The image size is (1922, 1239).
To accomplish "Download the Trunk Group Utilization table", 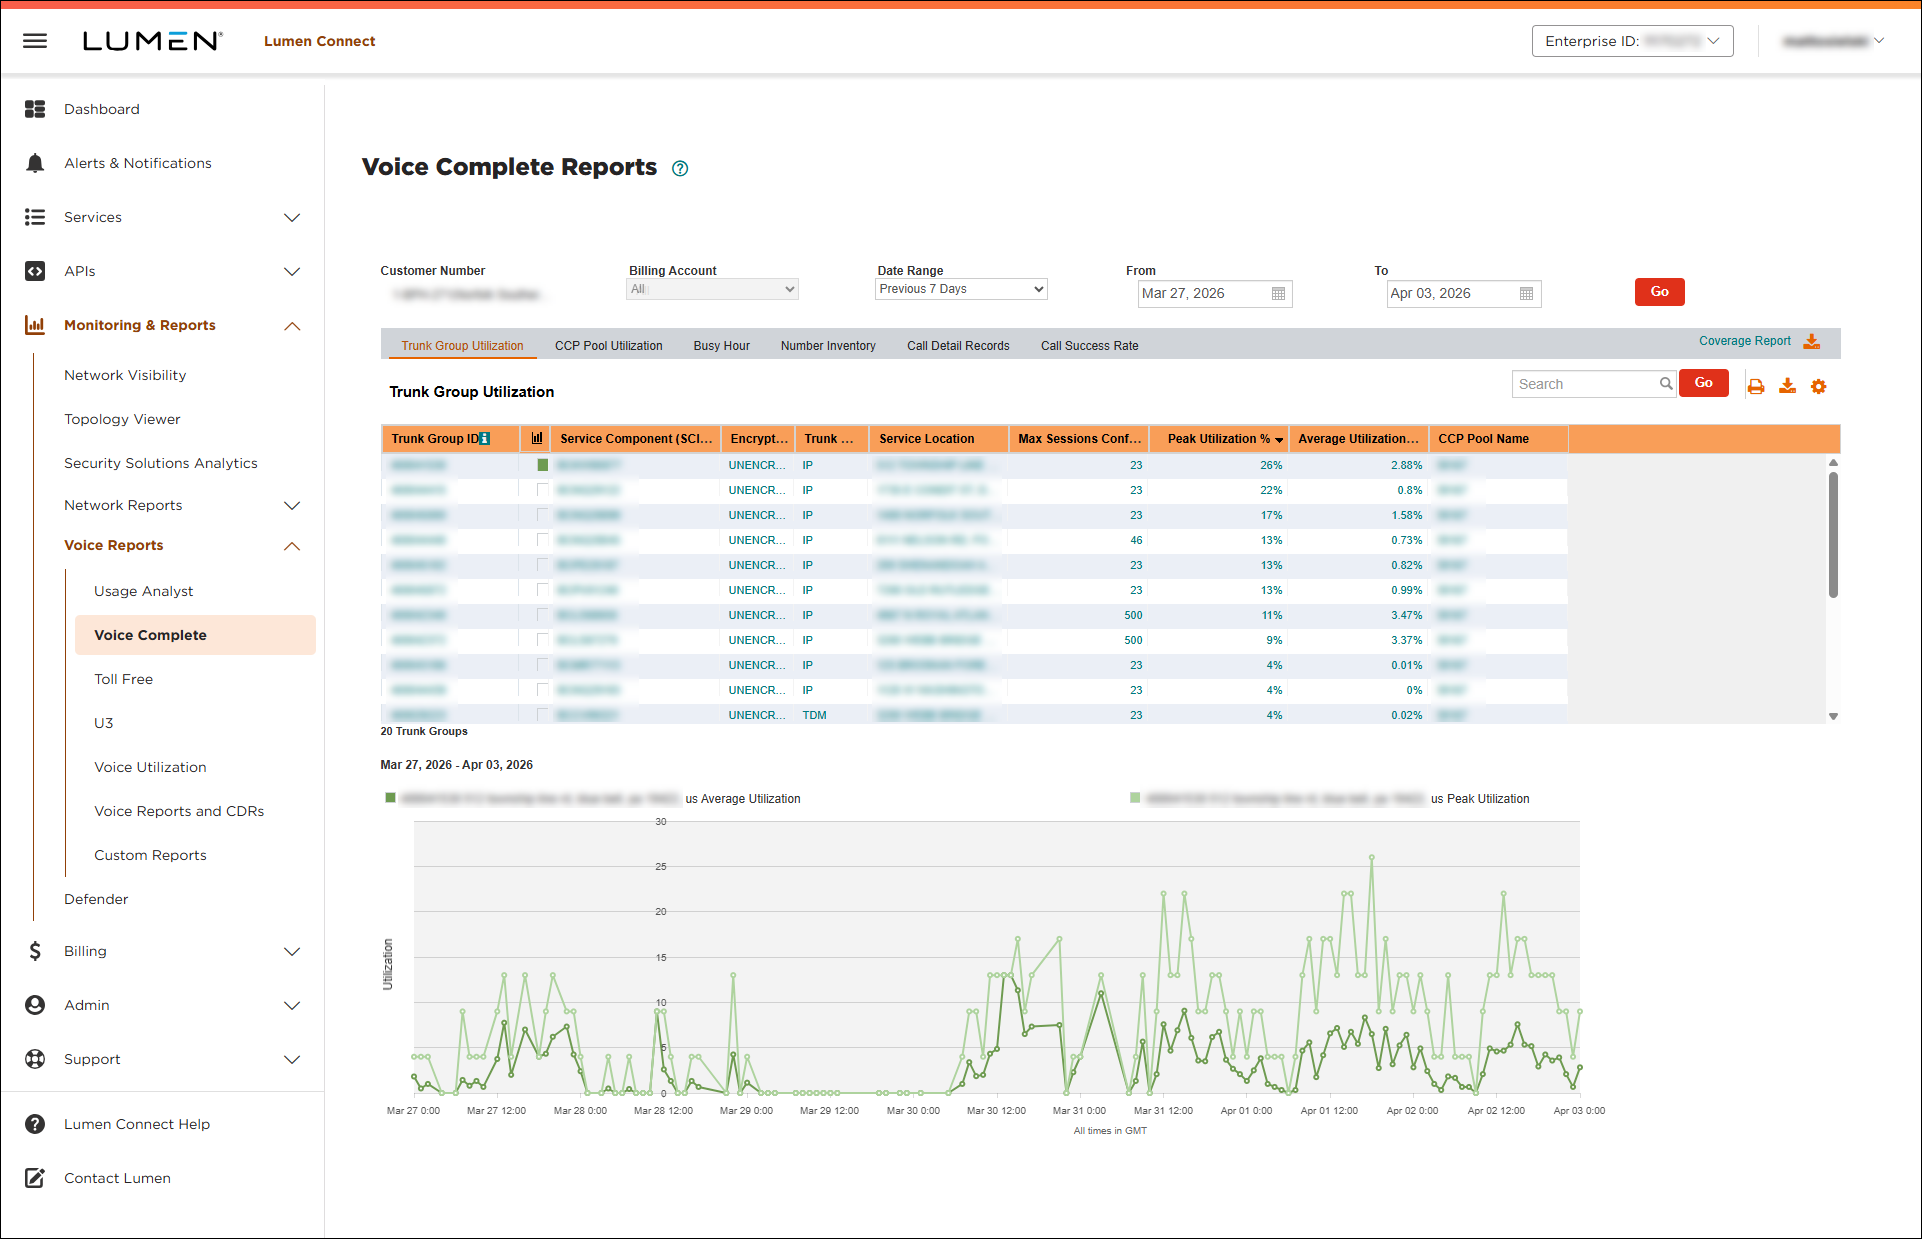I will click(x=1787, y=386).
